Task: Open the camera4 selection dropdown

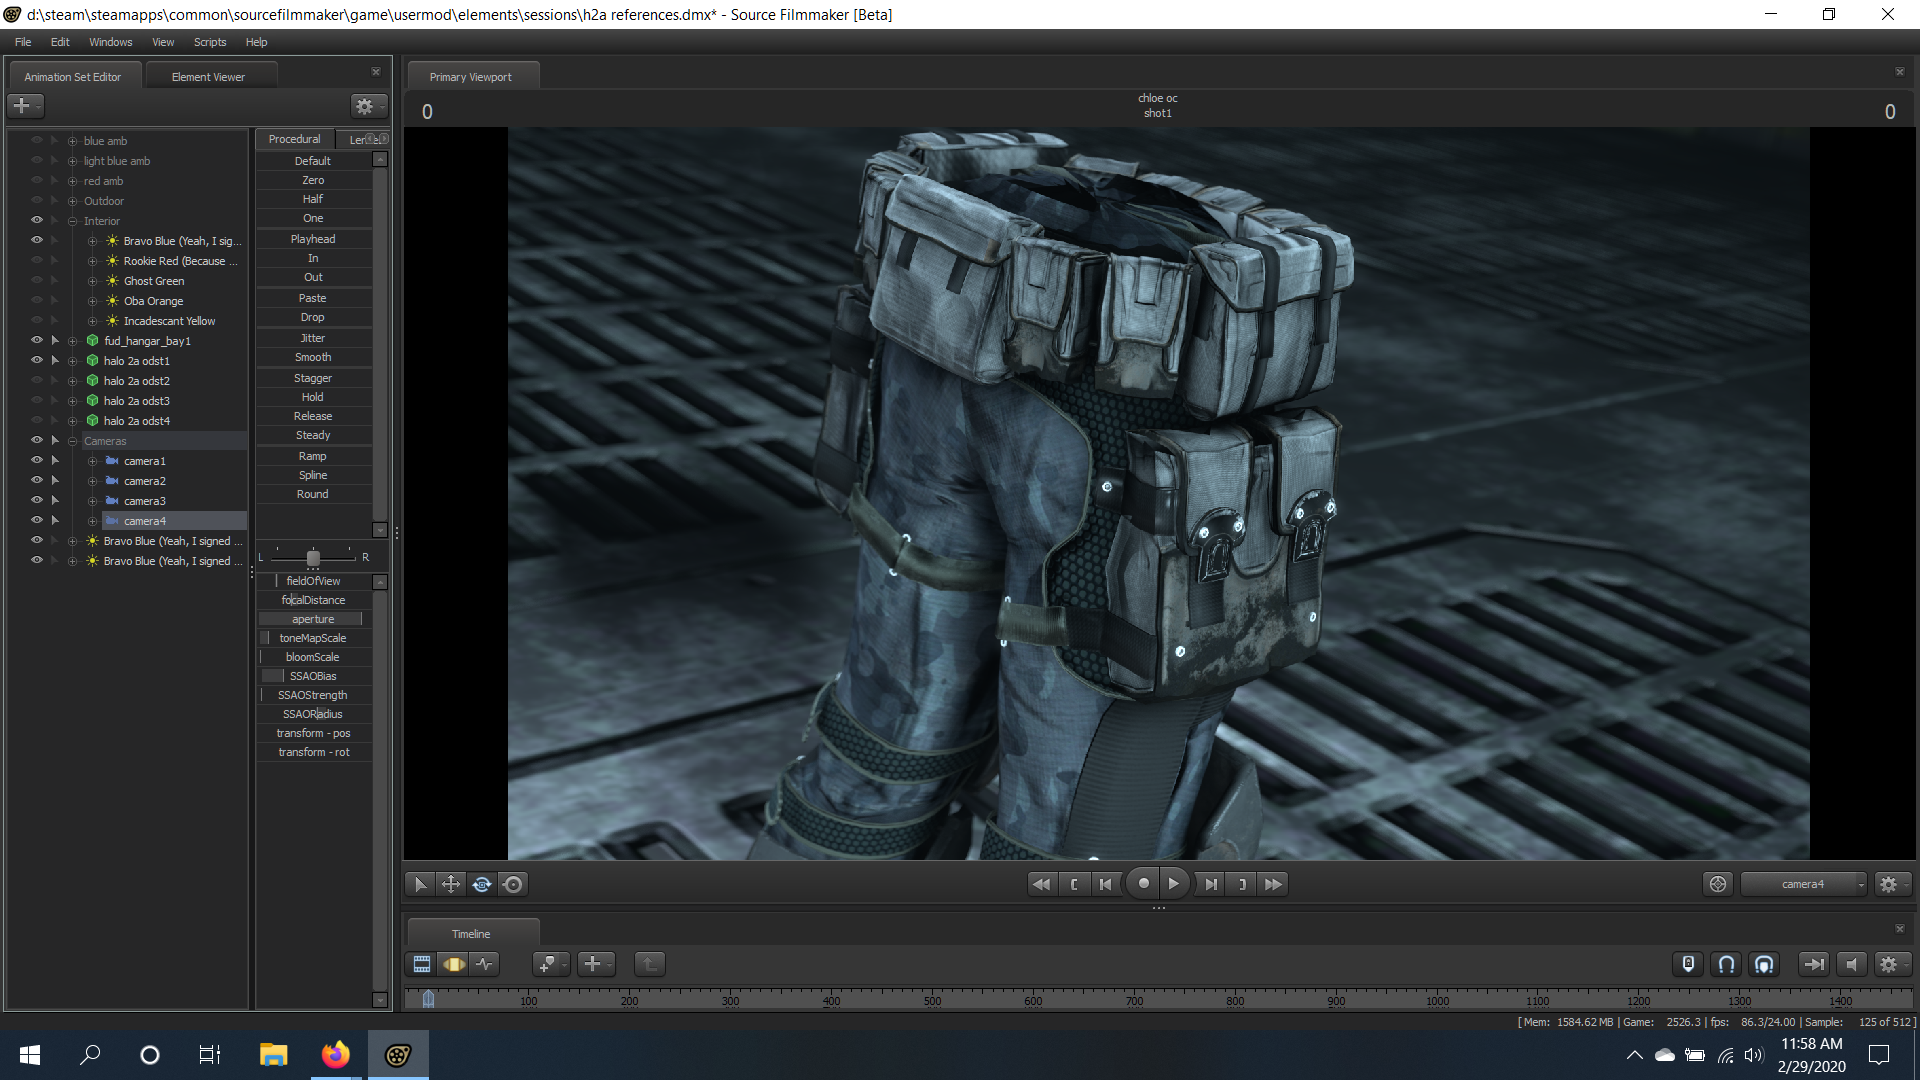Action: click(1804, 884)
